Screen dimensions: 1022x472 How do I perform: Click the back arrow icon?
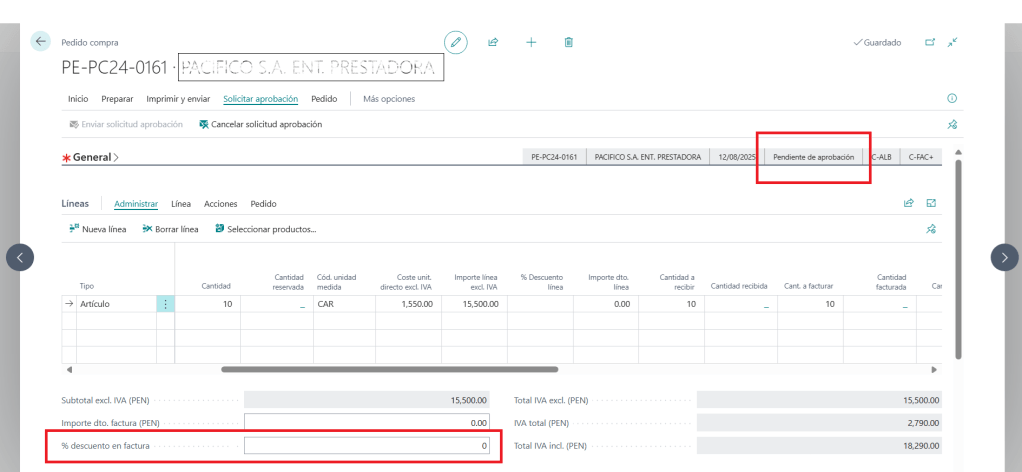(x=41, y=42)
